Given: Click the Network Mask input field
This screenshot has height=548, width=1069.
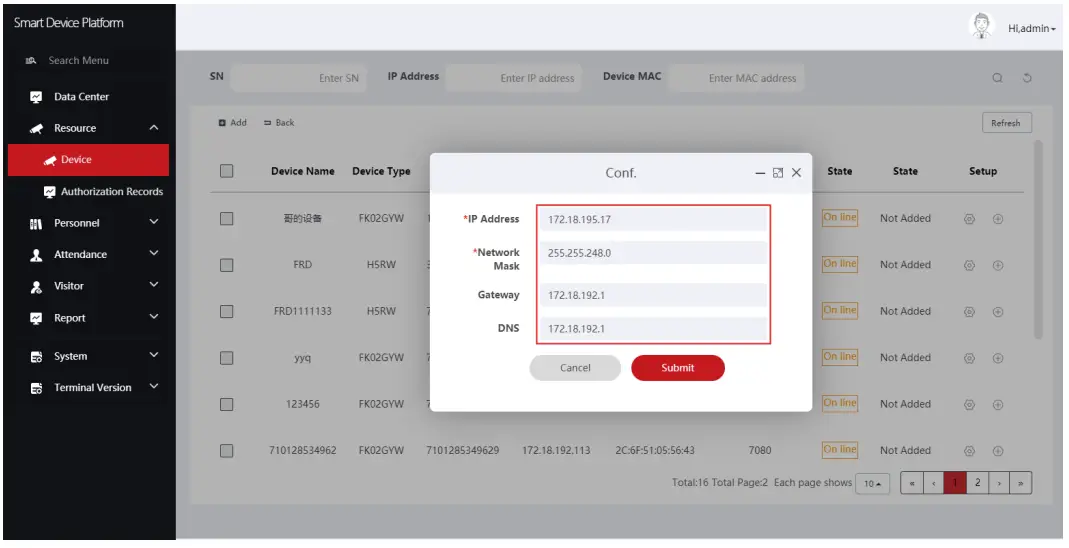Looking at the screenshot, I should coord(653,253).
